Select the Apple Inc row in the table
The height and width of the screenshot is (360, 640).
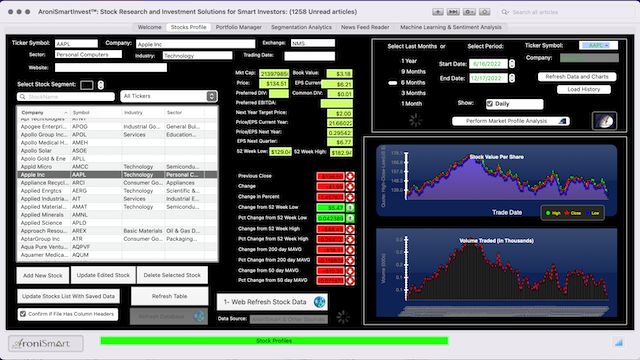point(117,175)
